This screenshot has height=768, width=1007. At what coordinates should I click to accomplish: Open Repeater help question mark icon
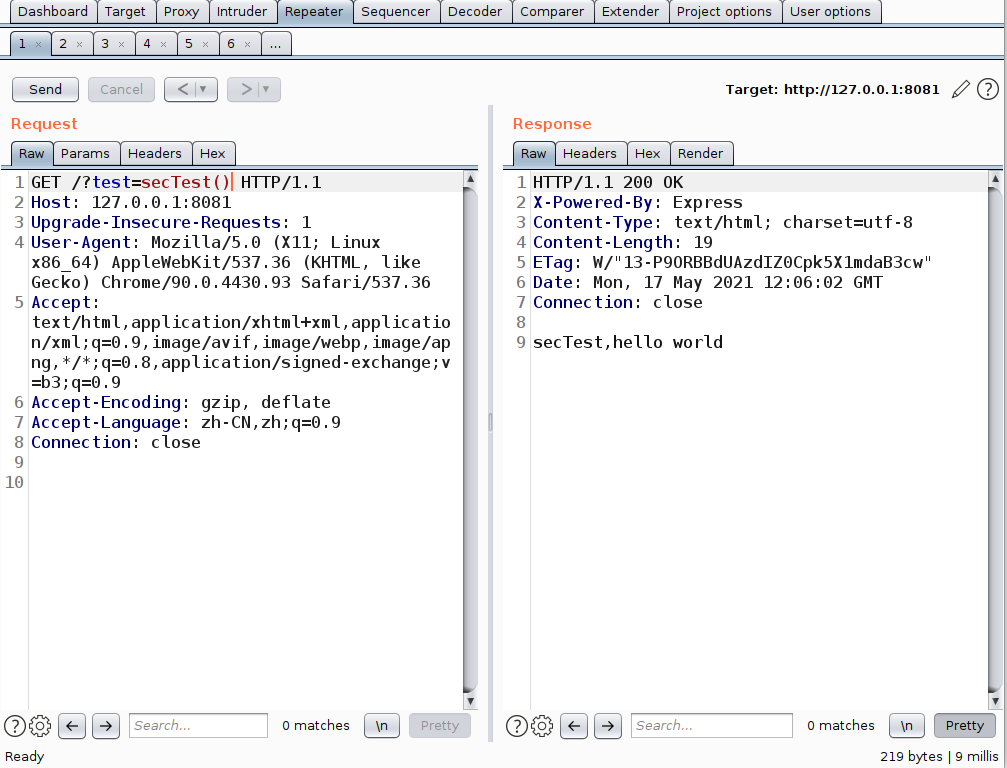click(x=988, y=89)
